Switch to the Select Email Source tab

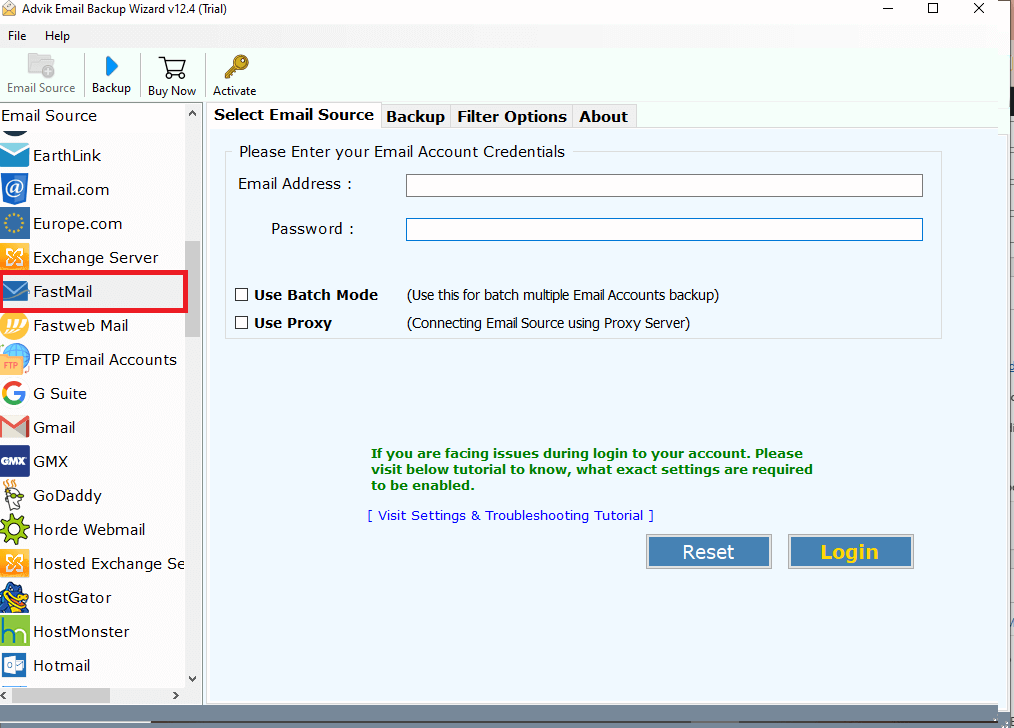coord(294,114)
